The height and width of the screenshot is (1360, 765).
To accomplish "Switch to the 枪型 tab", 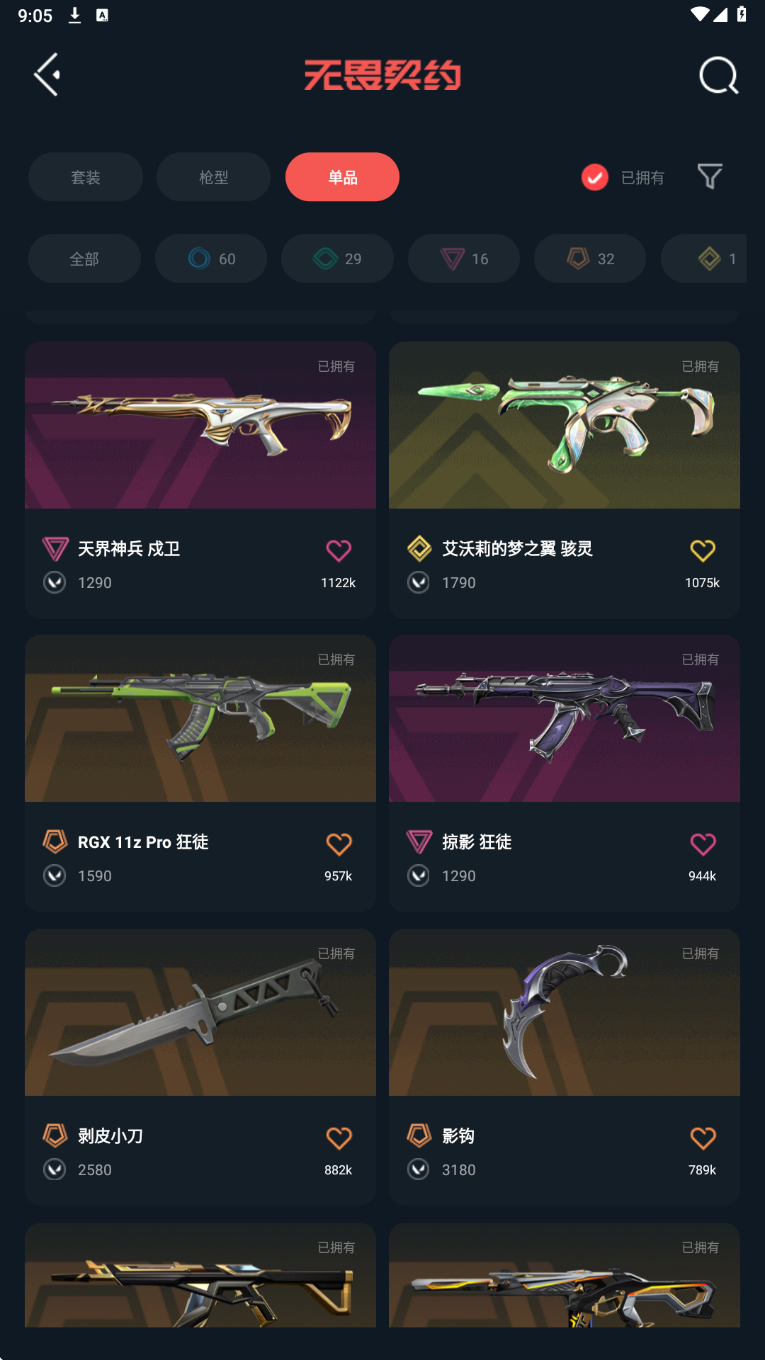I will click(214, 177).
